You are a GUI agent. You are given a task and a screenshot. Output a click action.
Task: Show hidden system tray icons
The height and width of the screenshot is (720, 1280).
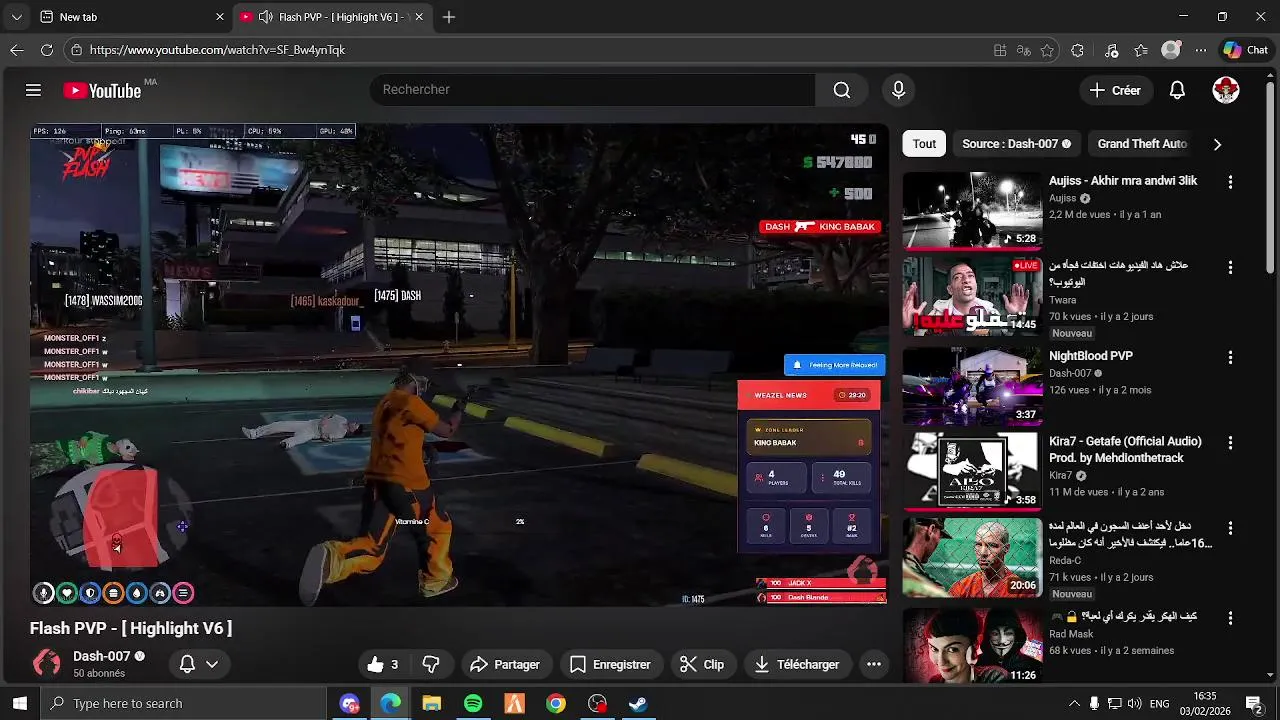click(1074, 703)
